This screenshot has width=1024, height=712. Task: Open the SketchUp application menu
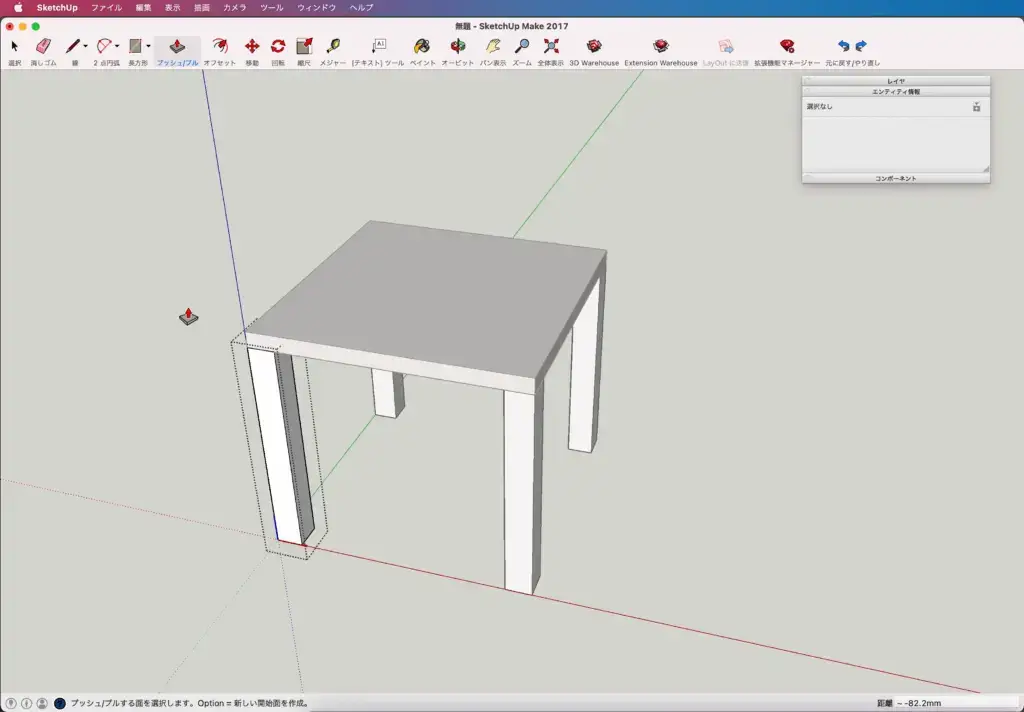click(57, 8)
